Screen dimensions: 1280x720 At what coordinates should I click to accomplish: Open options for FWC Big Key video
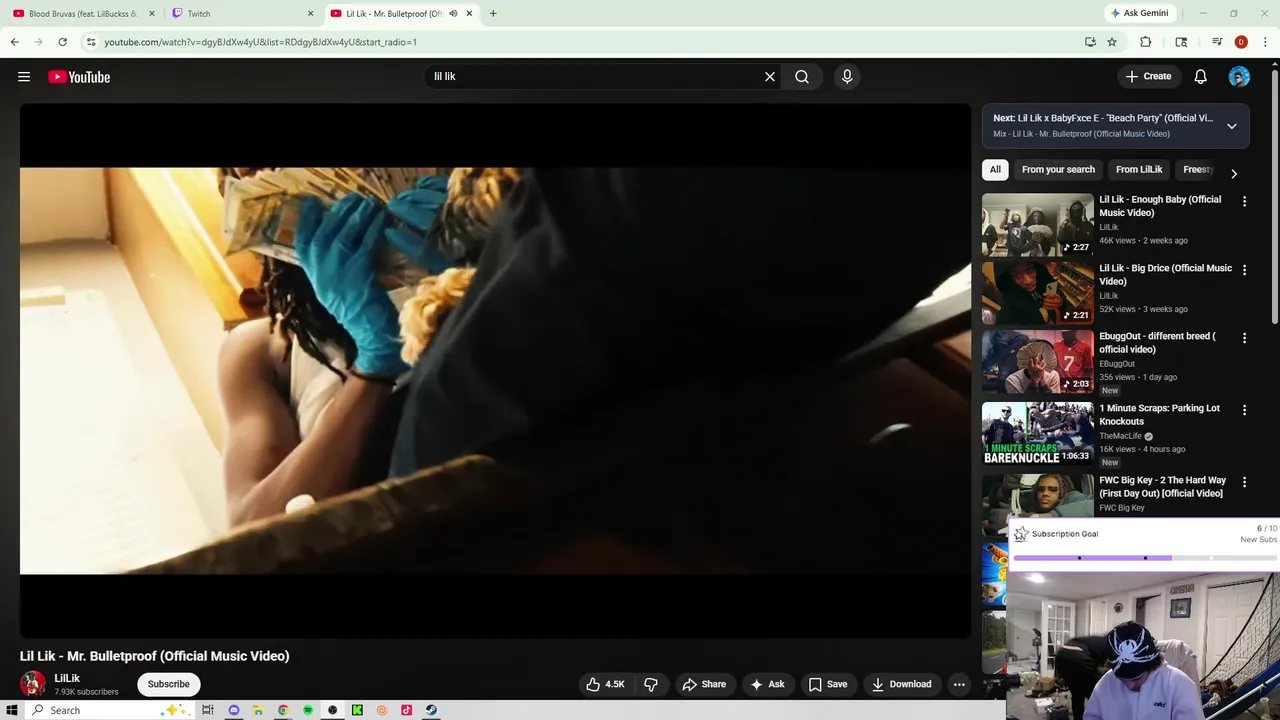point(1244,482)
